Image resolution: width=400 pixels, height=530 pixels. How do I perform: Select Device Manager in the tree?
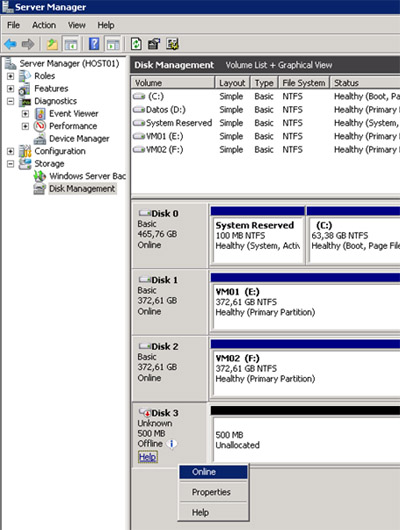[79, 139]
